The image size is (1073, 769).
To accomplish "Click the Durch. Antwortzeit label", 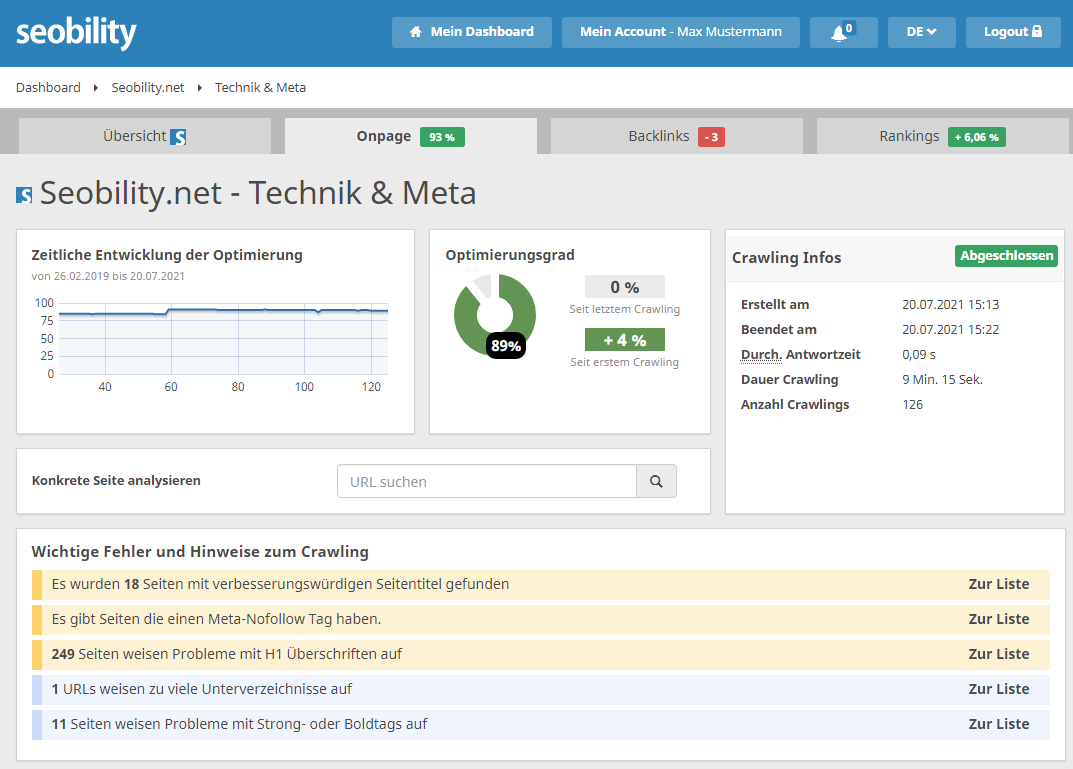I will click(801, 354).
